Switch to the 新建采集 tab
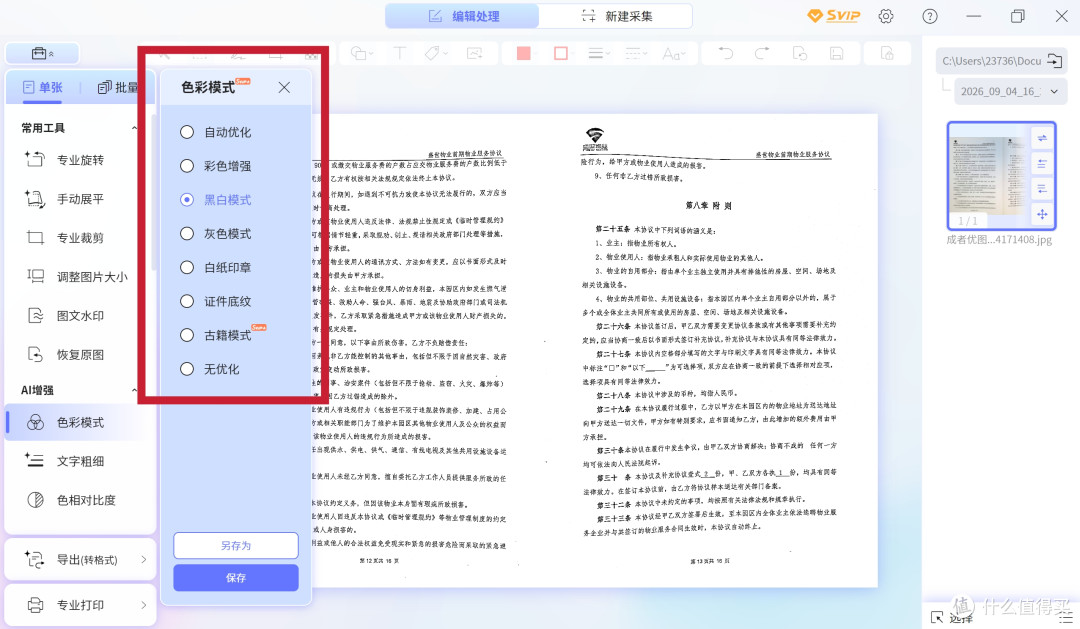This screenshot has height=629, width=1080. [x=616, y=16]
